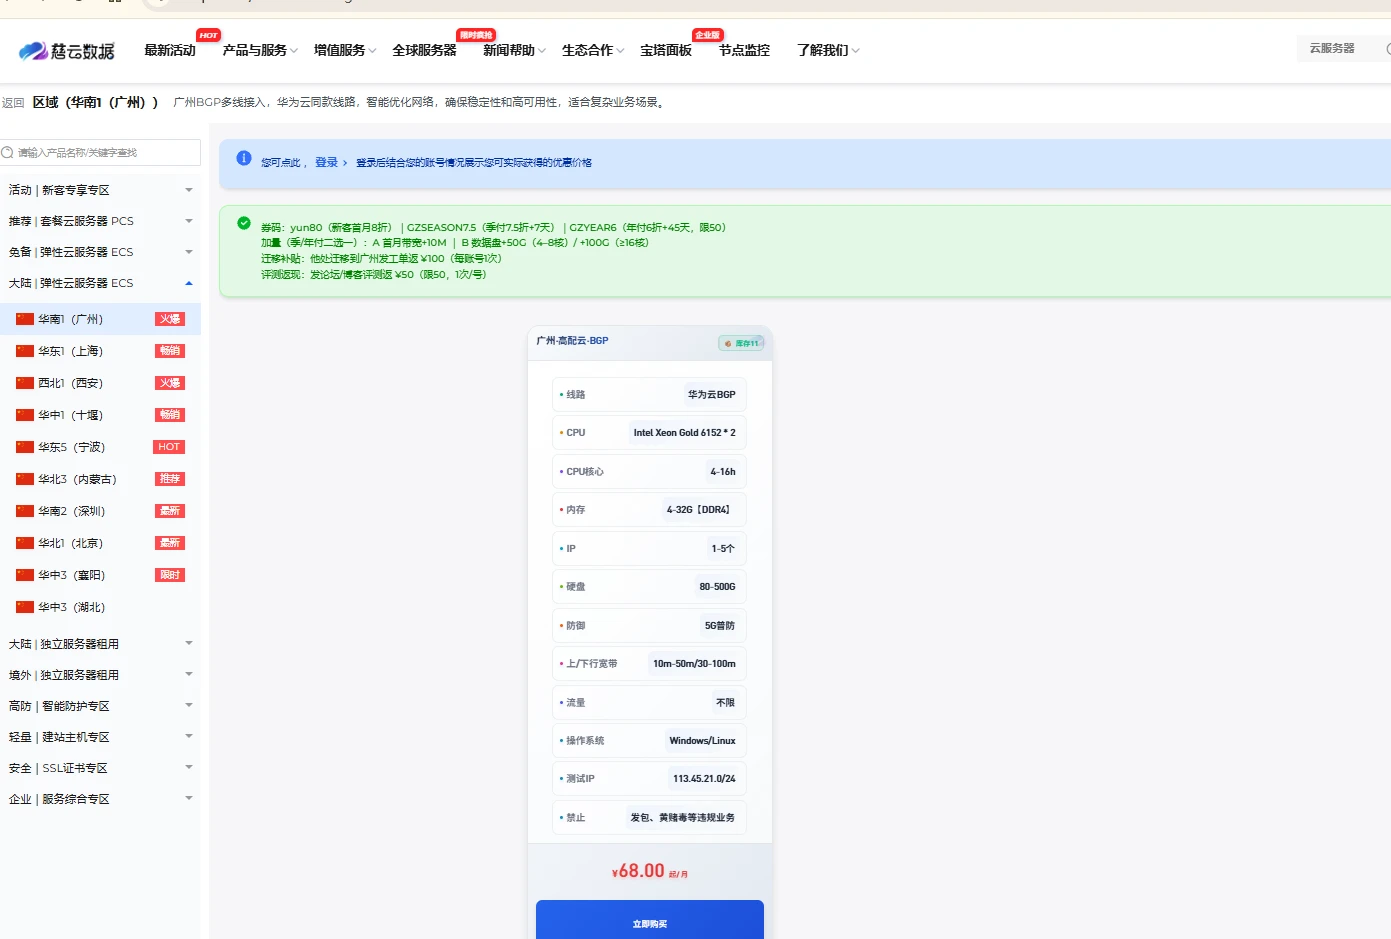Collapse the 大陆 | 弹性云服务器 ECS section
1391x939 pixels.
point(189,283)
